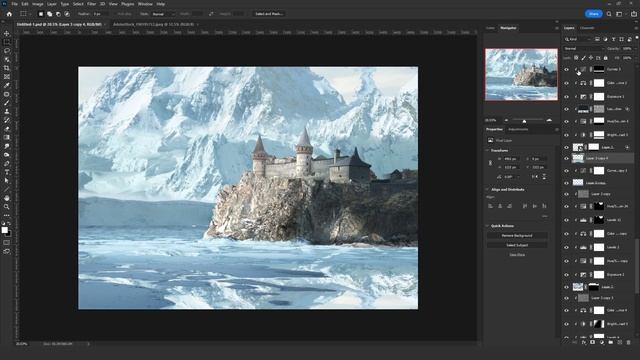Image resolution: width=640 pixels, height=360 pixels.
Task: Open the Filter menu
Action: [x=92, y=4]
